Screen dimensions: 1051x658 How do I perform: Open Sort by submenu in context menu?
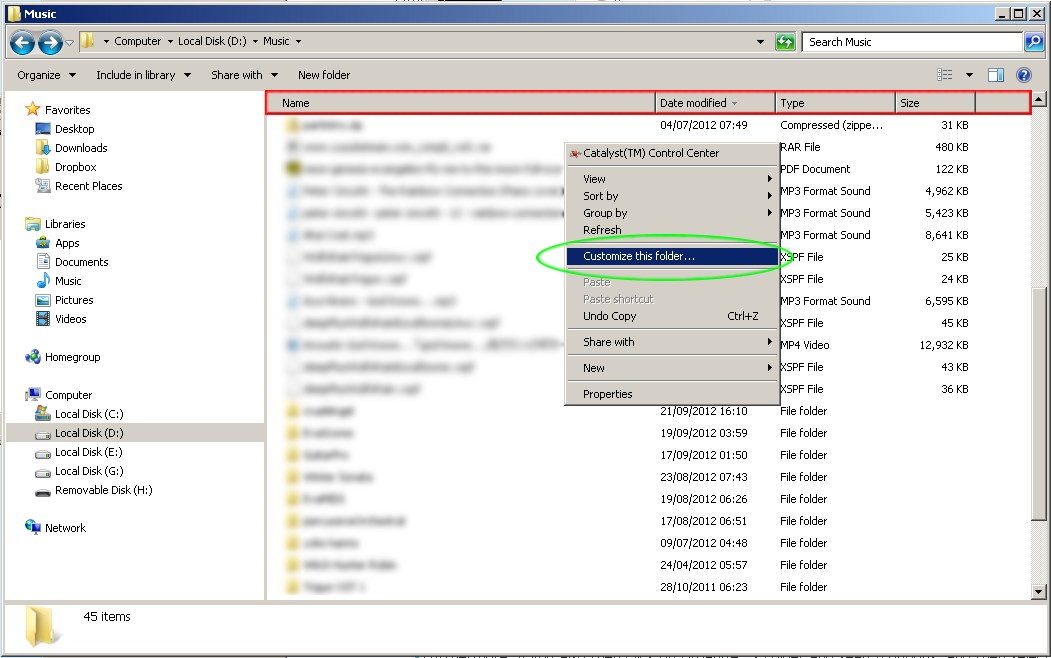[x=601, y=196]
